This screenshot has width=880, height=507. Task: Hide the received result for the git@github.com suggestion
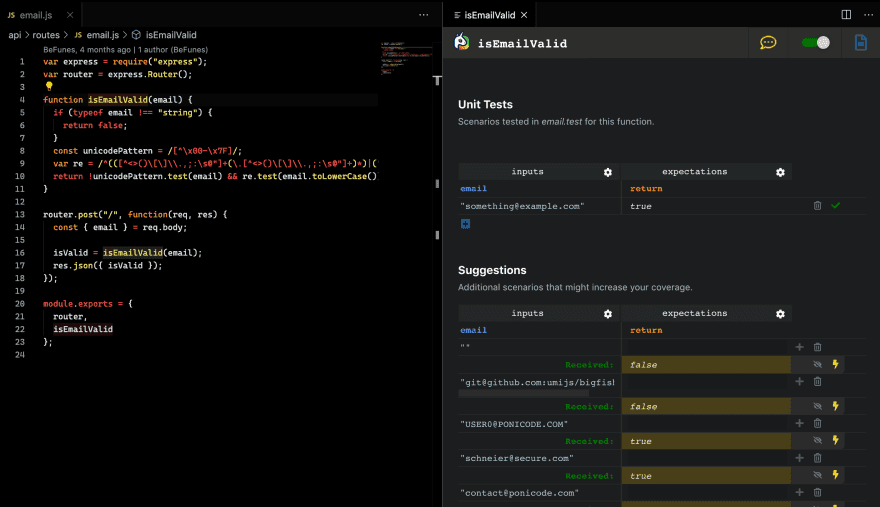click(x=817, y=407)
